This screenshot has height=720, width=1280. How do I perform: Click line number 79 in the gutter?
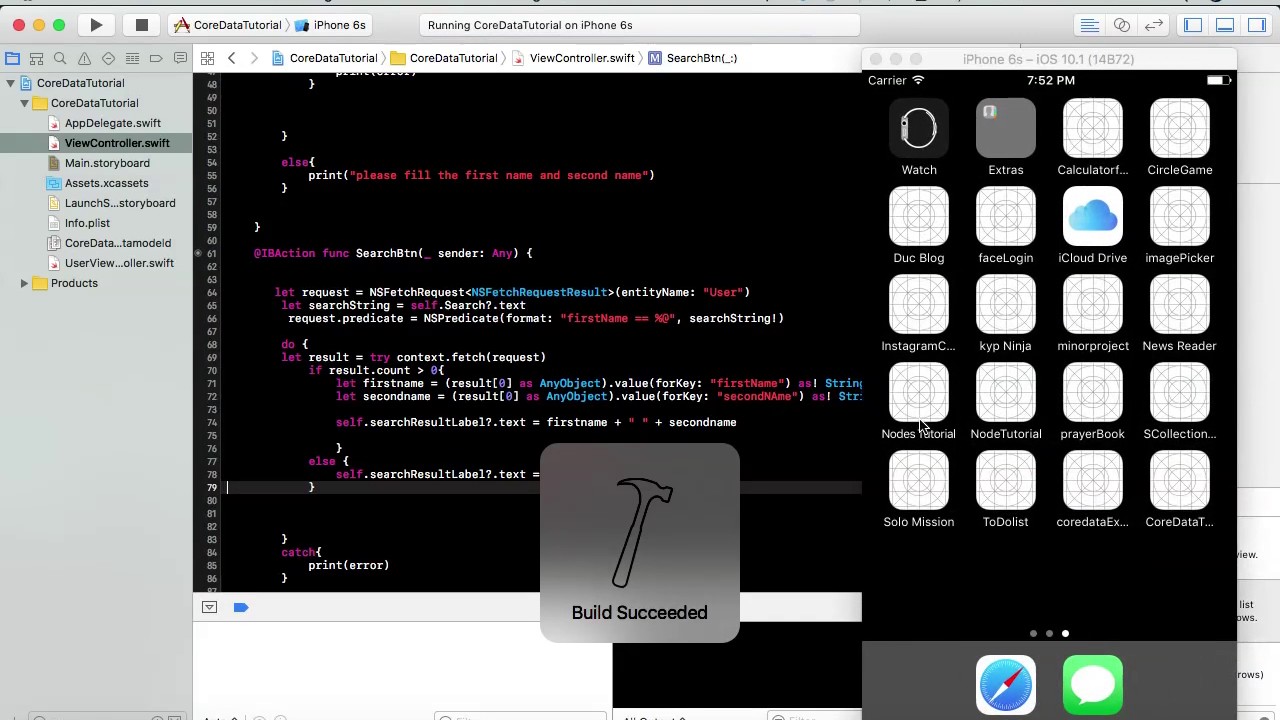click(211, 487)
